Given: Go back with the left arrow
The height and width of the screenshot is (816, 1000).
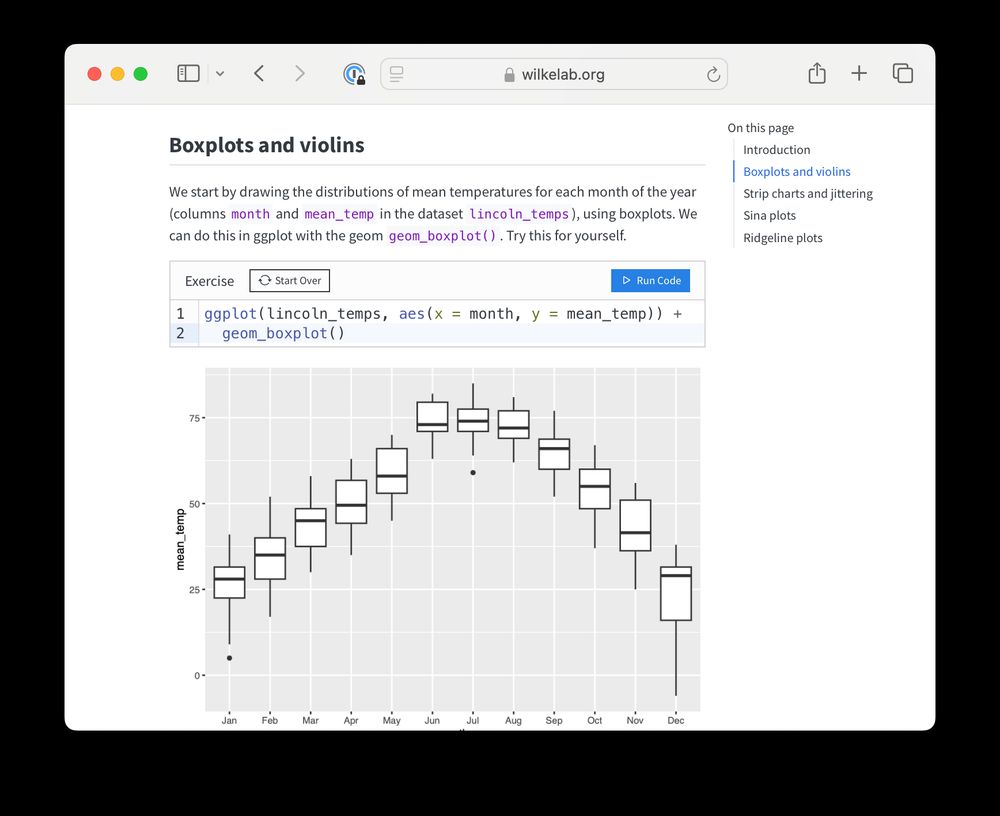Looking at the screenshot, I should pos(259,73).
